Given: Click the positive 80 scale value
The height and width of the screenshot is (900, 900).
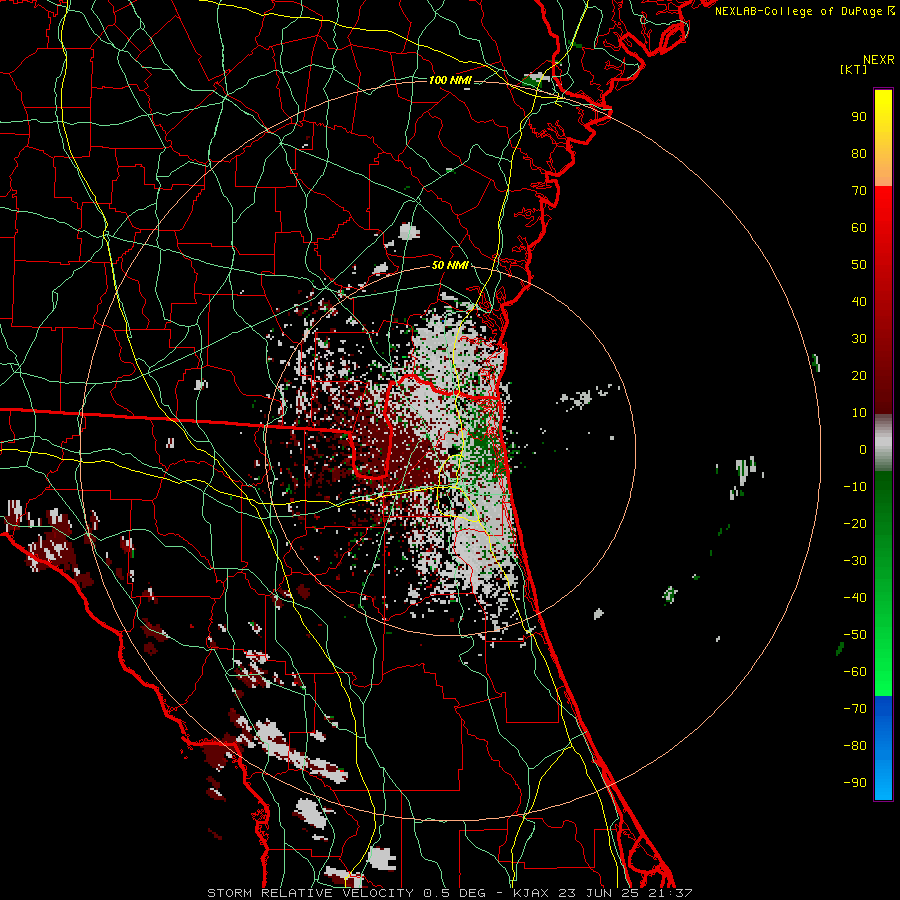Looking at the screenshot, I should coord(859,153).
